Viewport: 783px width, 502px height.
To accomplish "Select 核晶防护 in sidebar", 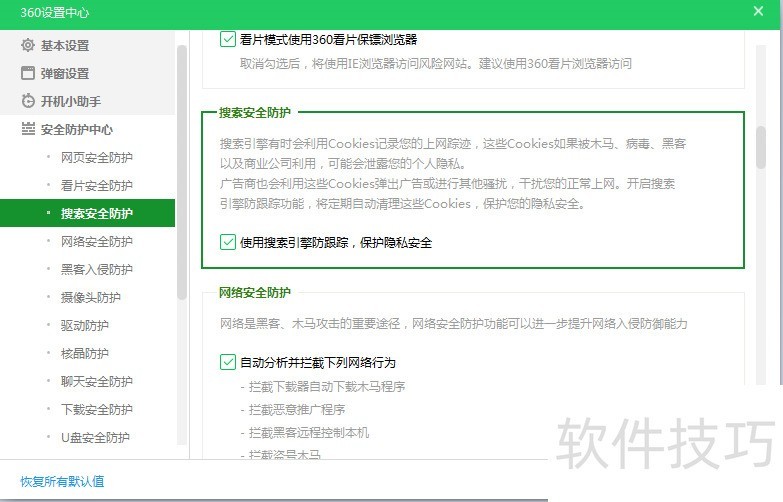I will pyautogui.click(x=87, y=353).
